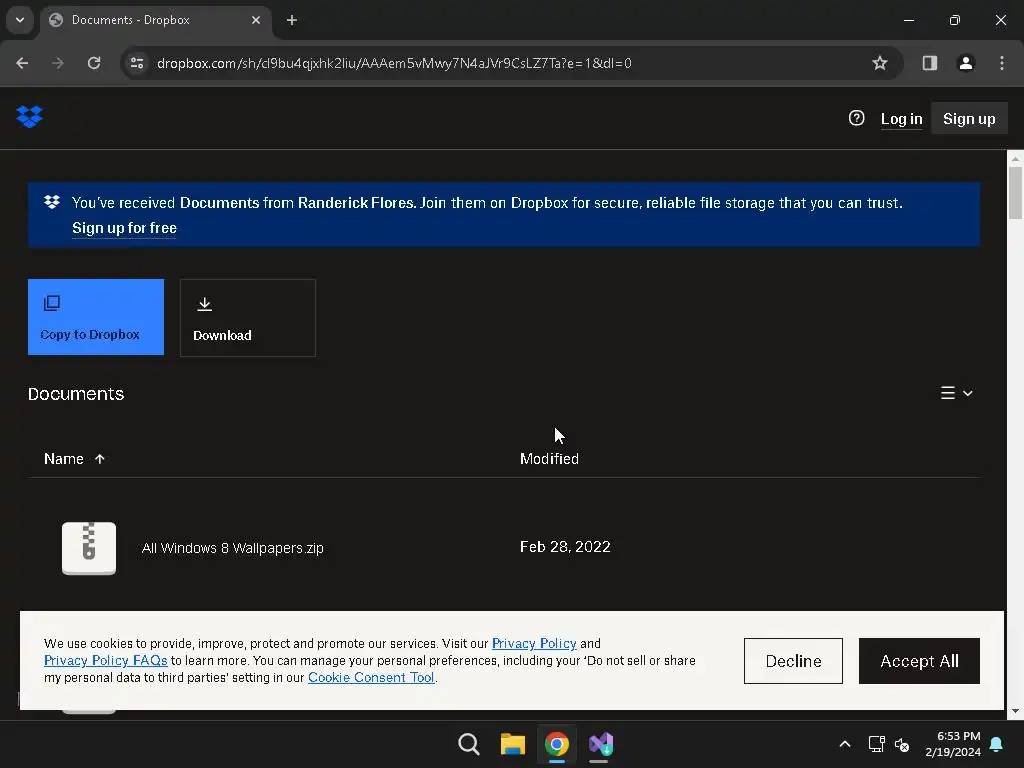Sort by Name column header
This screenshot has height=768, width=1024.
point(74,459)
